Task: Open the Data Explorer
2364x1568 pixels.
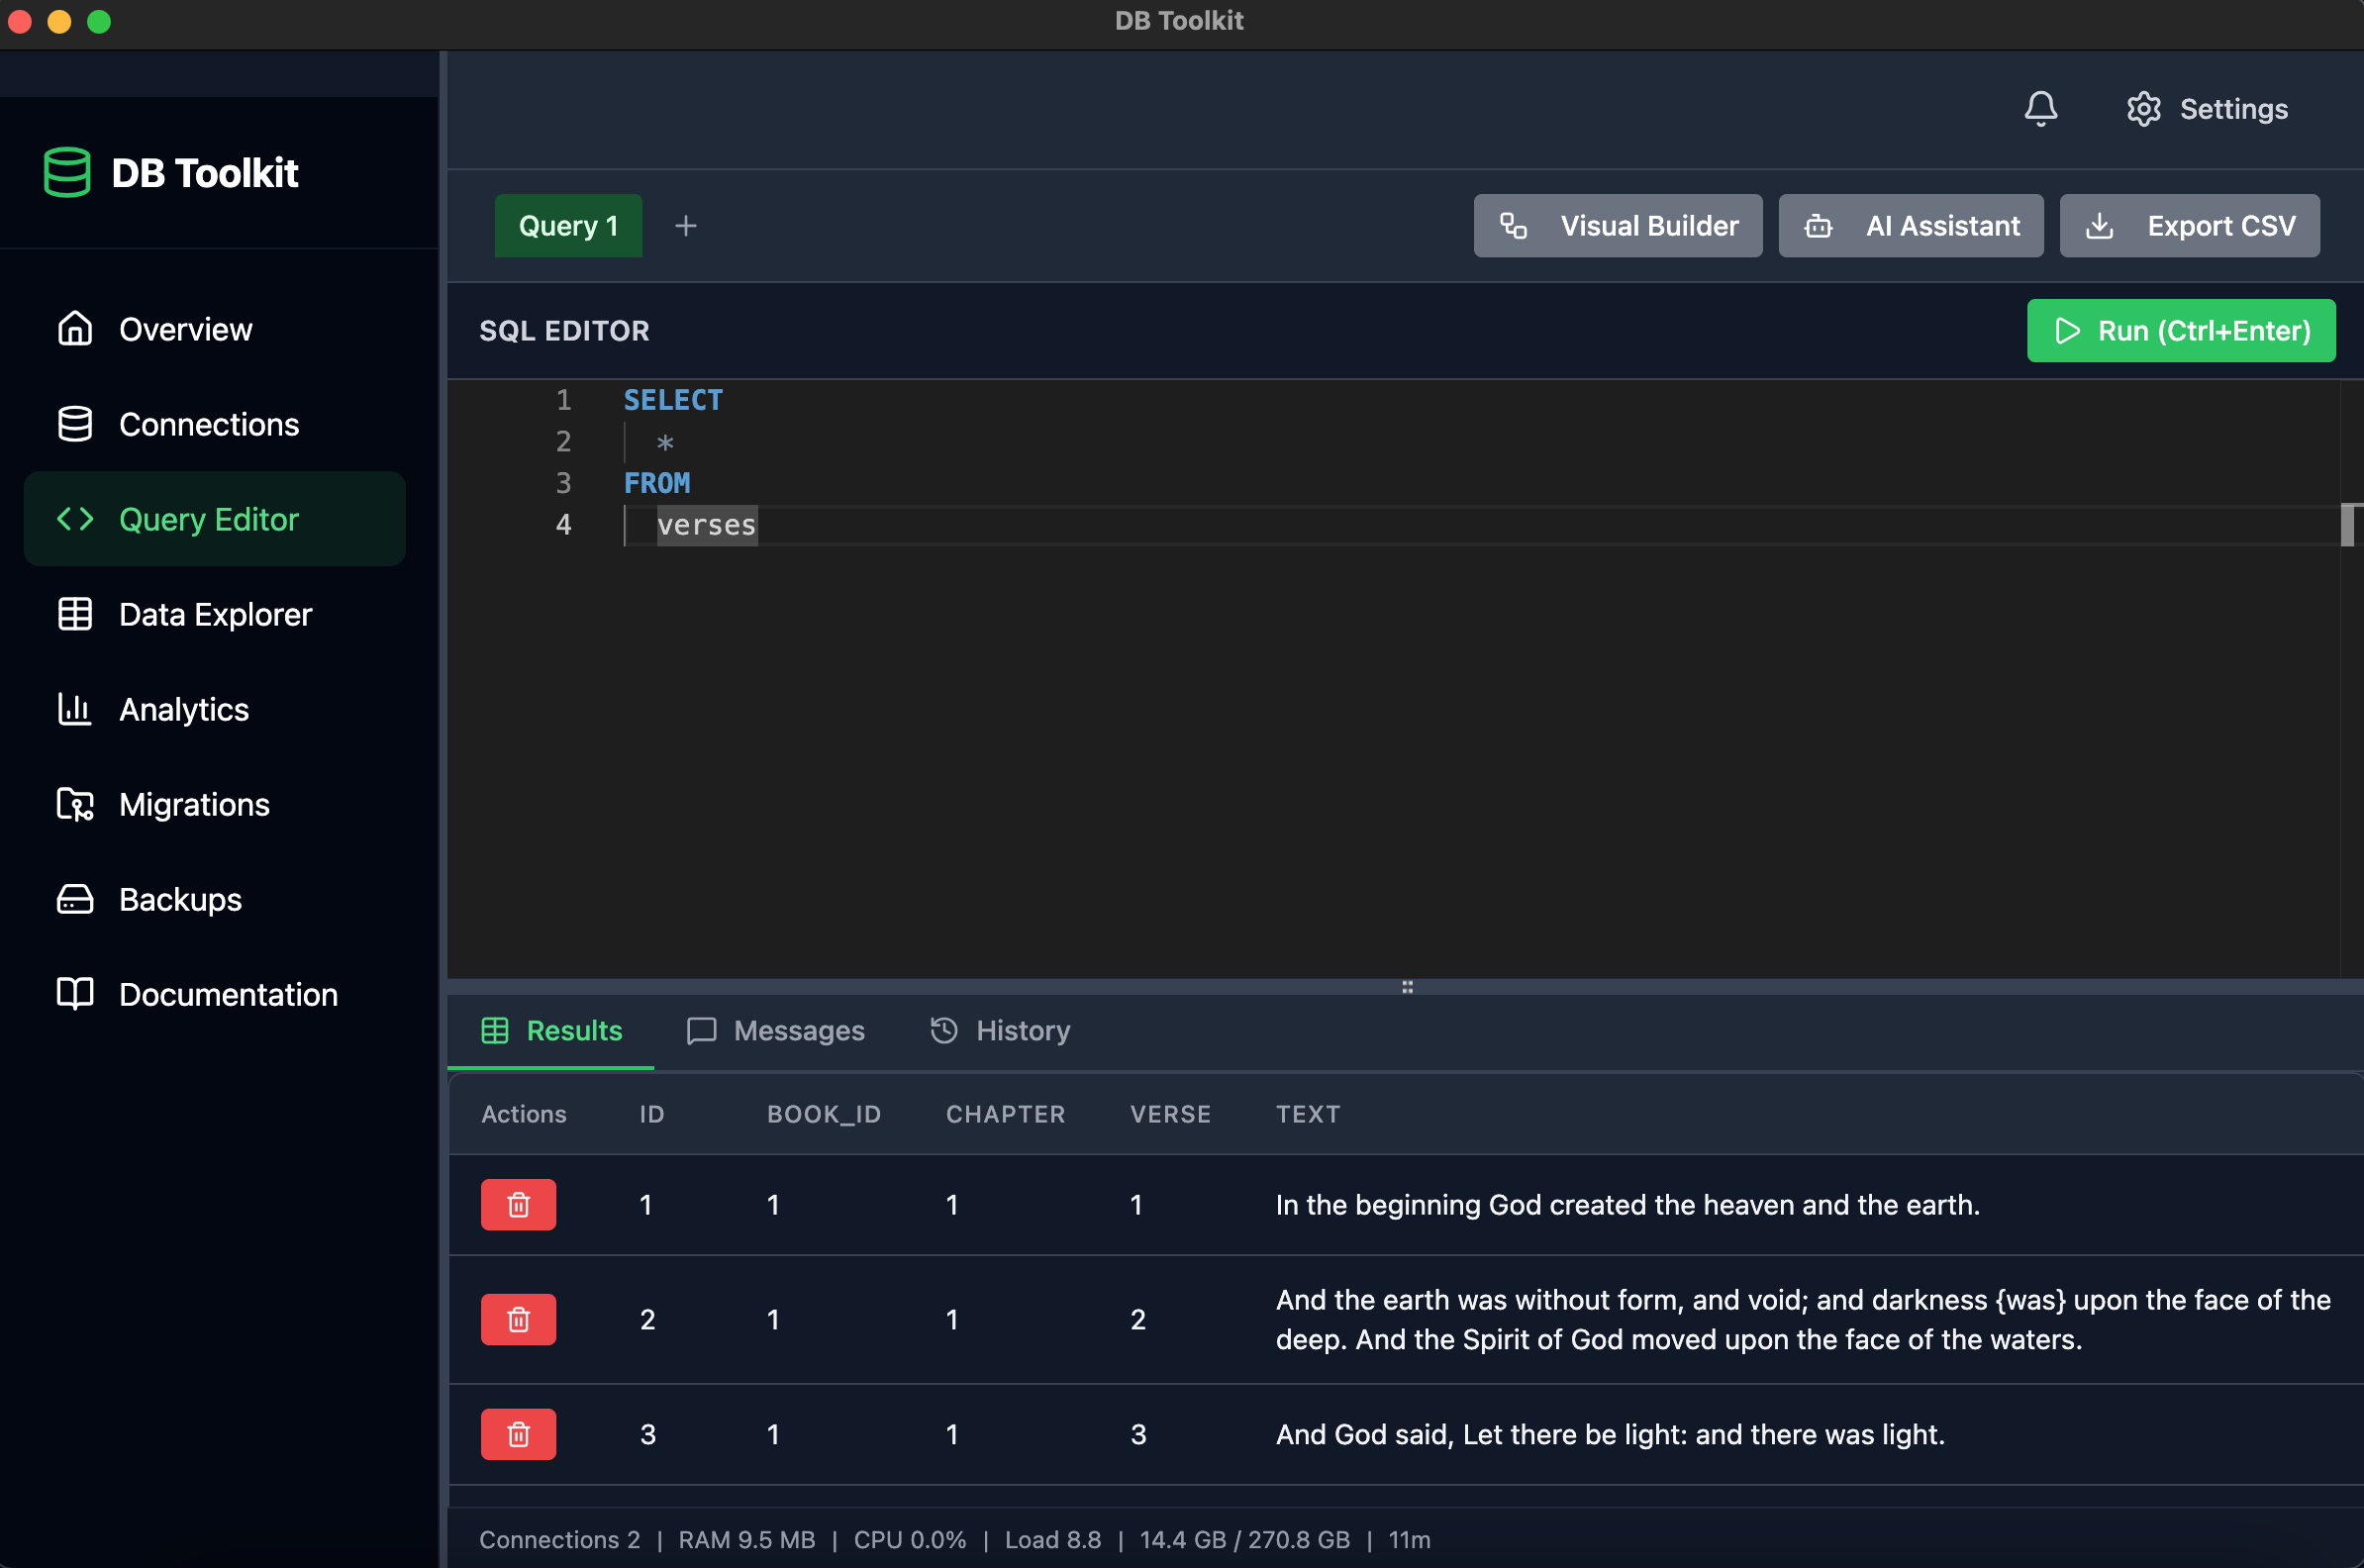Action: point(215,614)
